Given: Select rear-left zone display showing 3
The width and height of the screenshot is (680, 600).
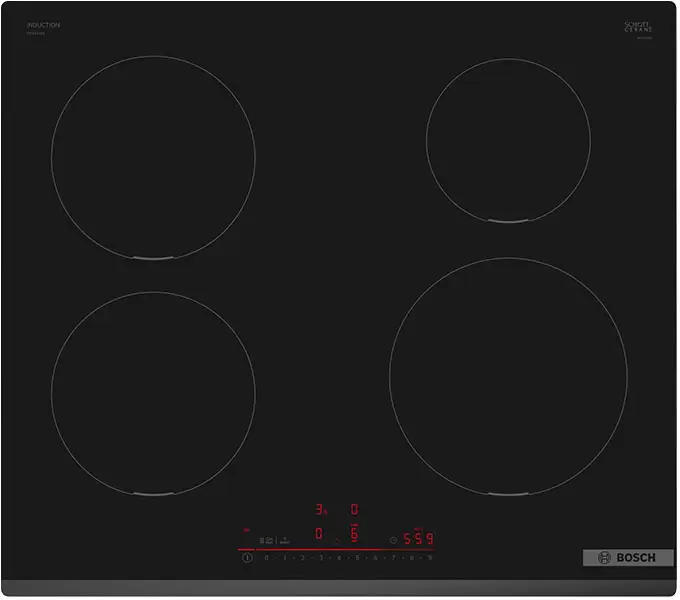Looking at the screenshot, I should tap(320, 510).
